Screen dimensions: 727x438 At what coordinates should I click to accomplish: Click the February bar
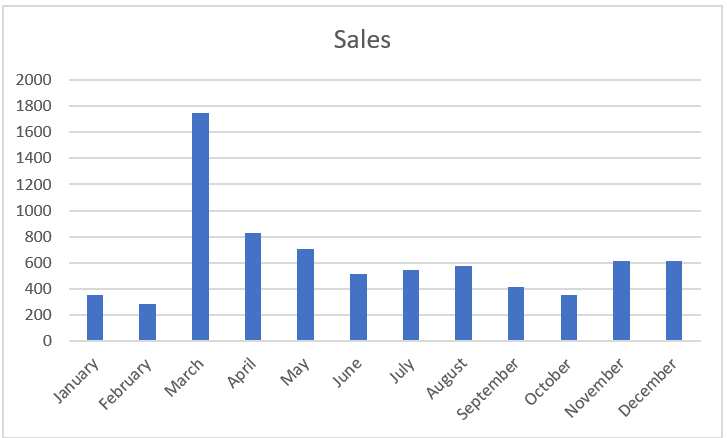[x=147, y=322]
